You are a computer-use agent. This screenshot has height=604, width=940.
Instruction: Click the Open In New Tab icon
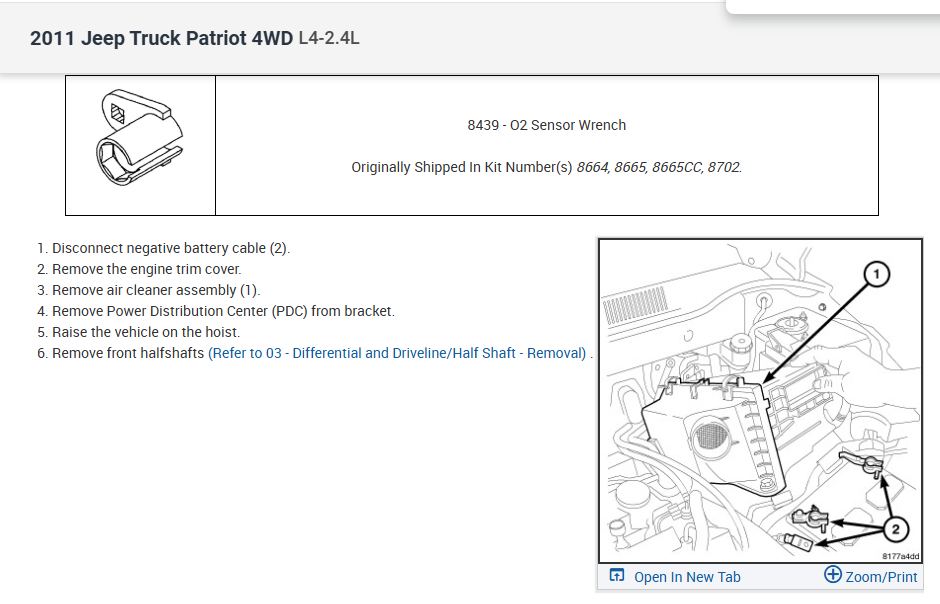coord(617,576)
